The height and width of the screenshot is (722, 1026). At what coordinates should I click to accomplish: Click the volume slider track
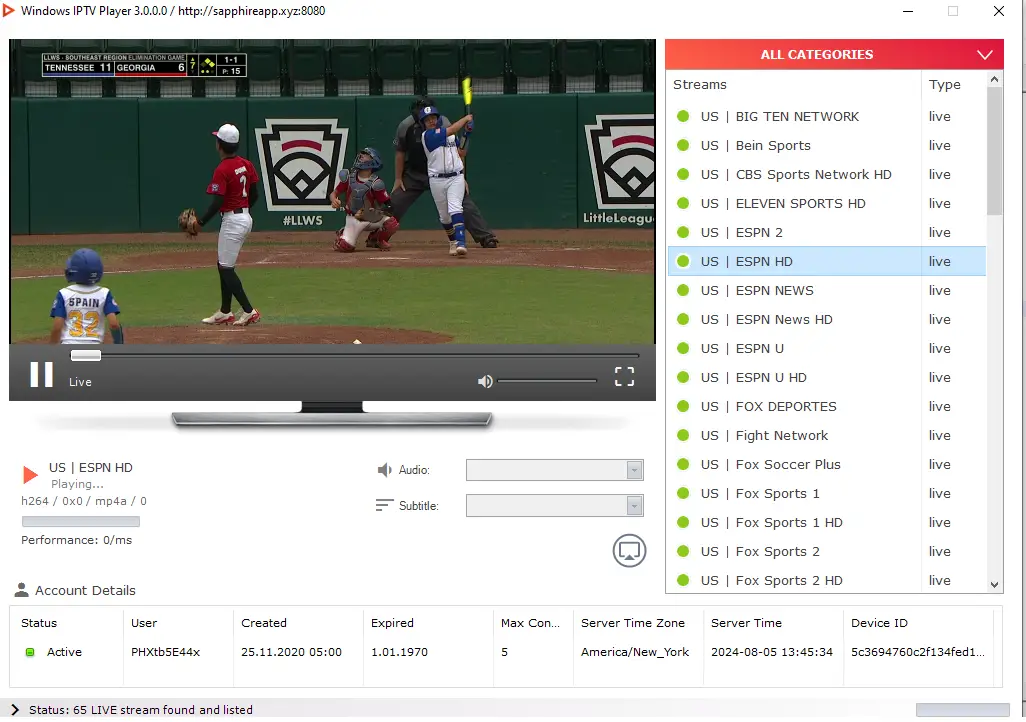coord(547,380)
